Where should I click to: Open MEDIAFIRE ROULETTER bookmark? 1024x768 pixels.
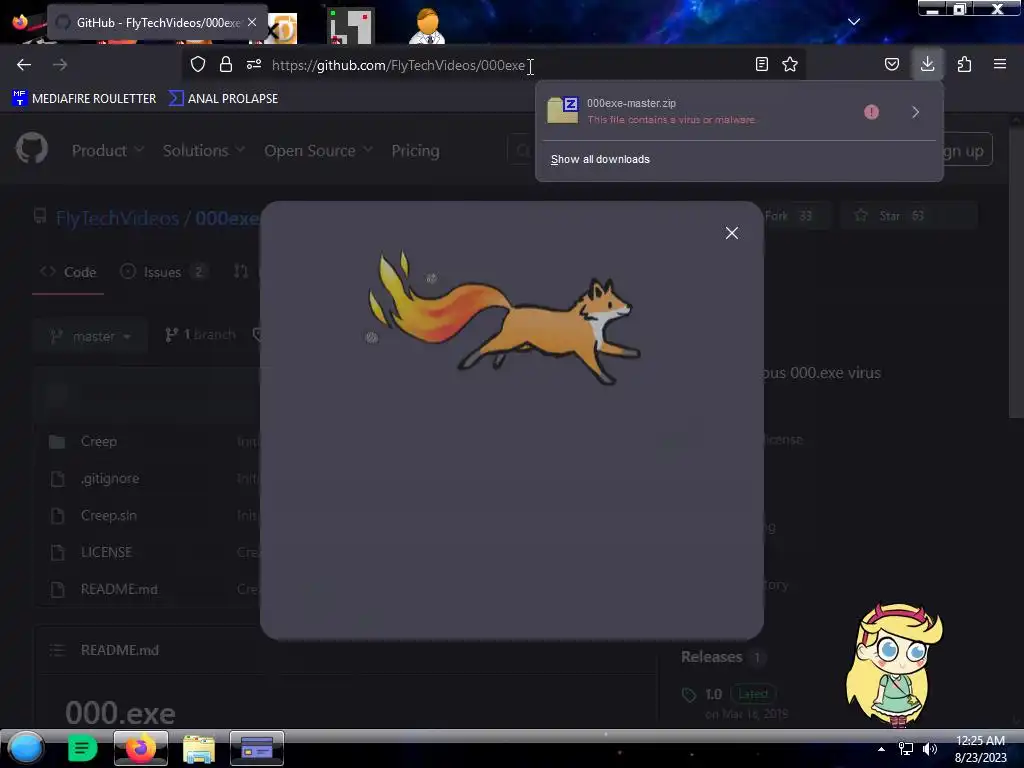84,99
